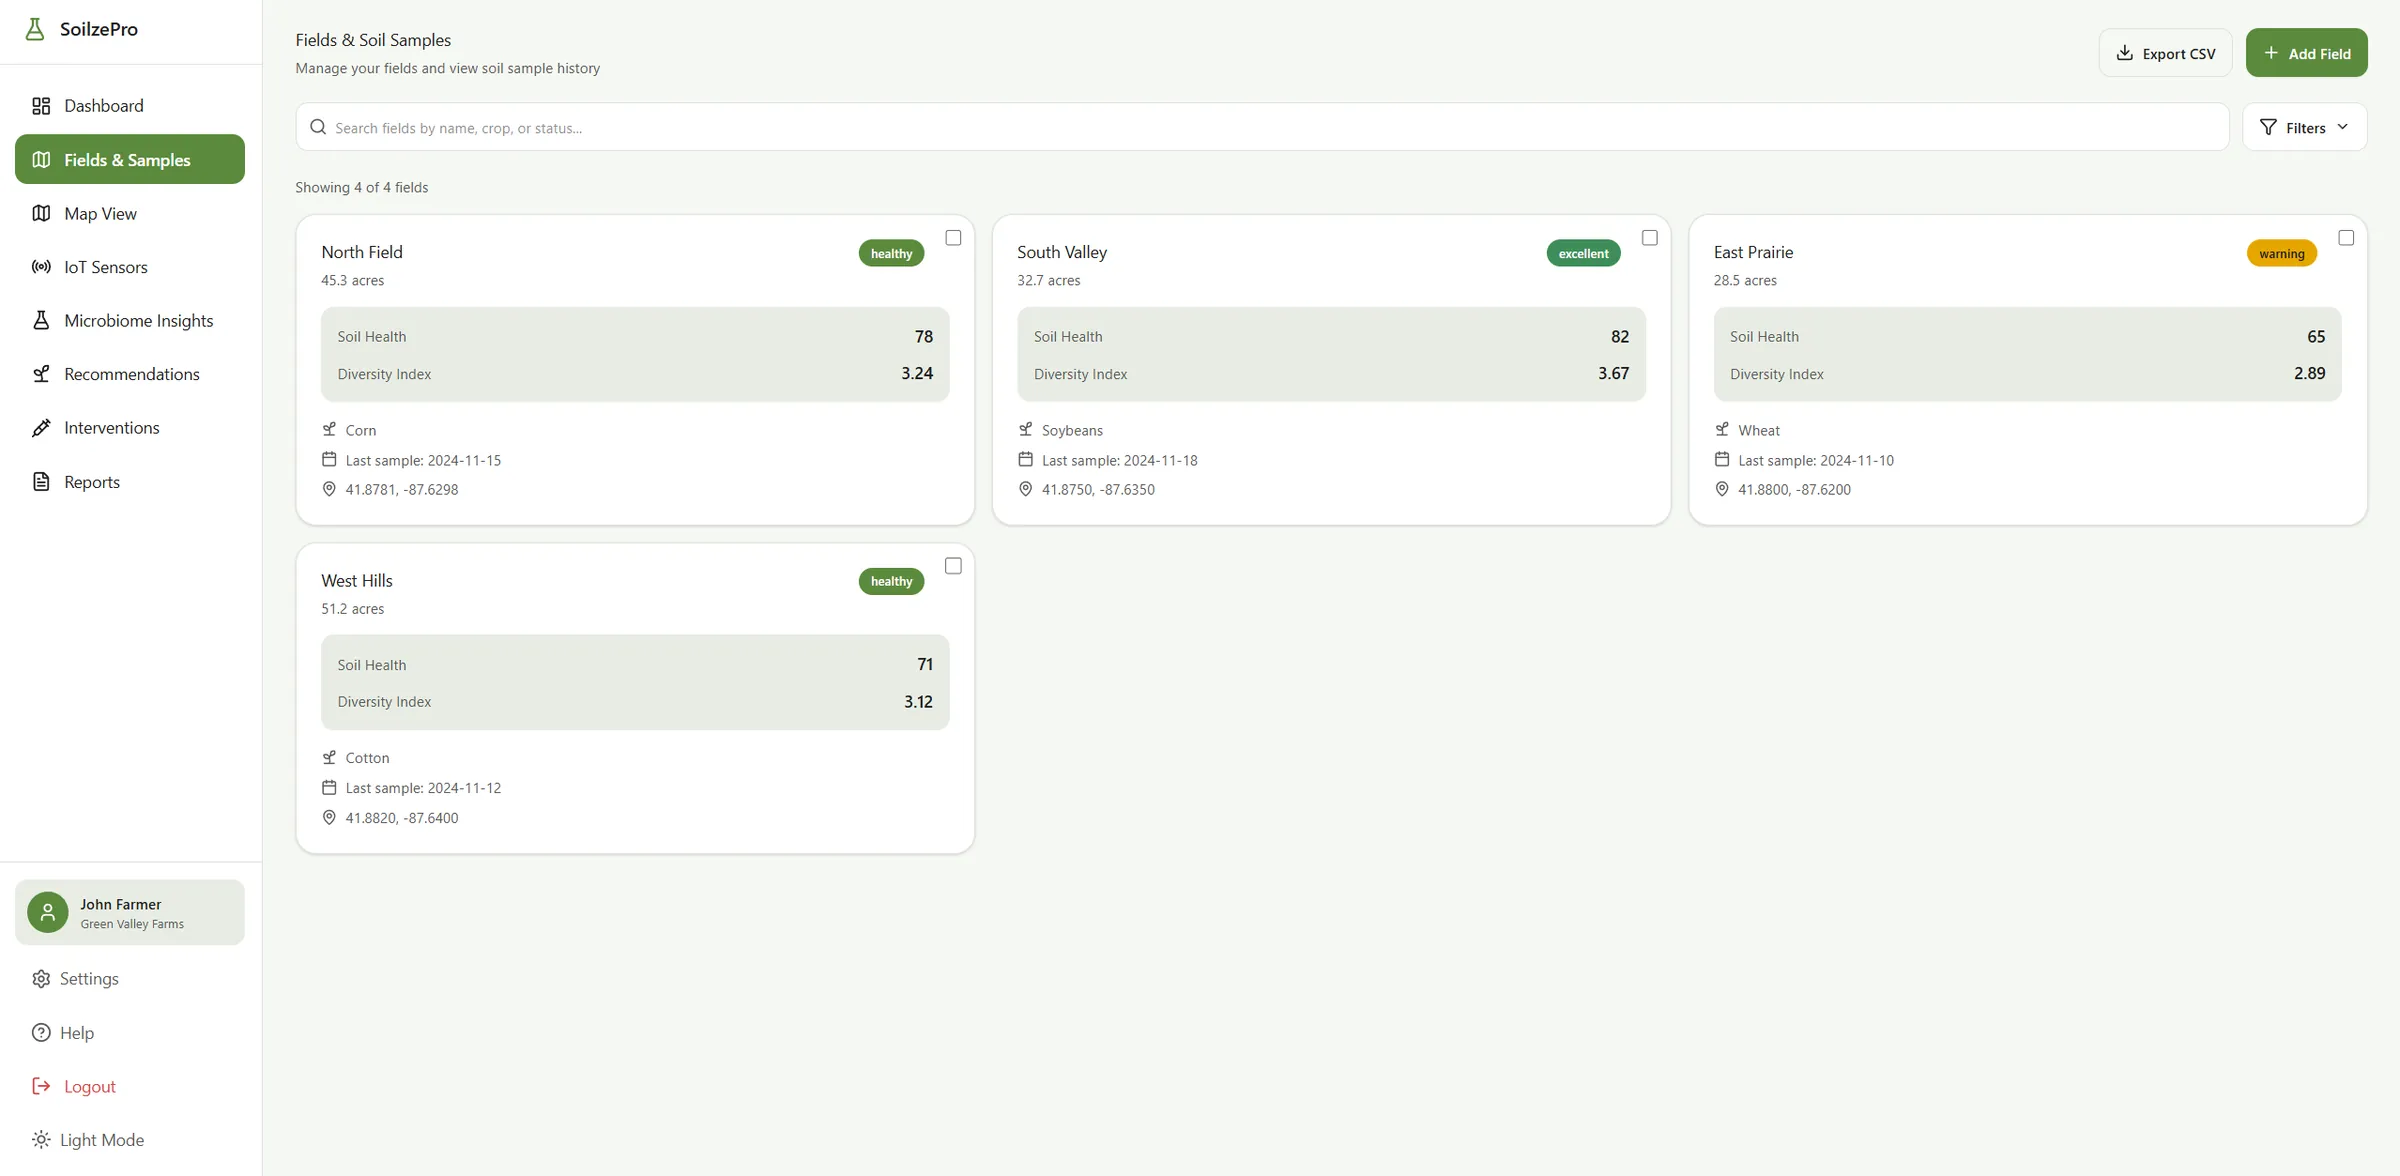Click the SoilzePro flask logo icon
2400x1176 pixels.
click(35, 29)
